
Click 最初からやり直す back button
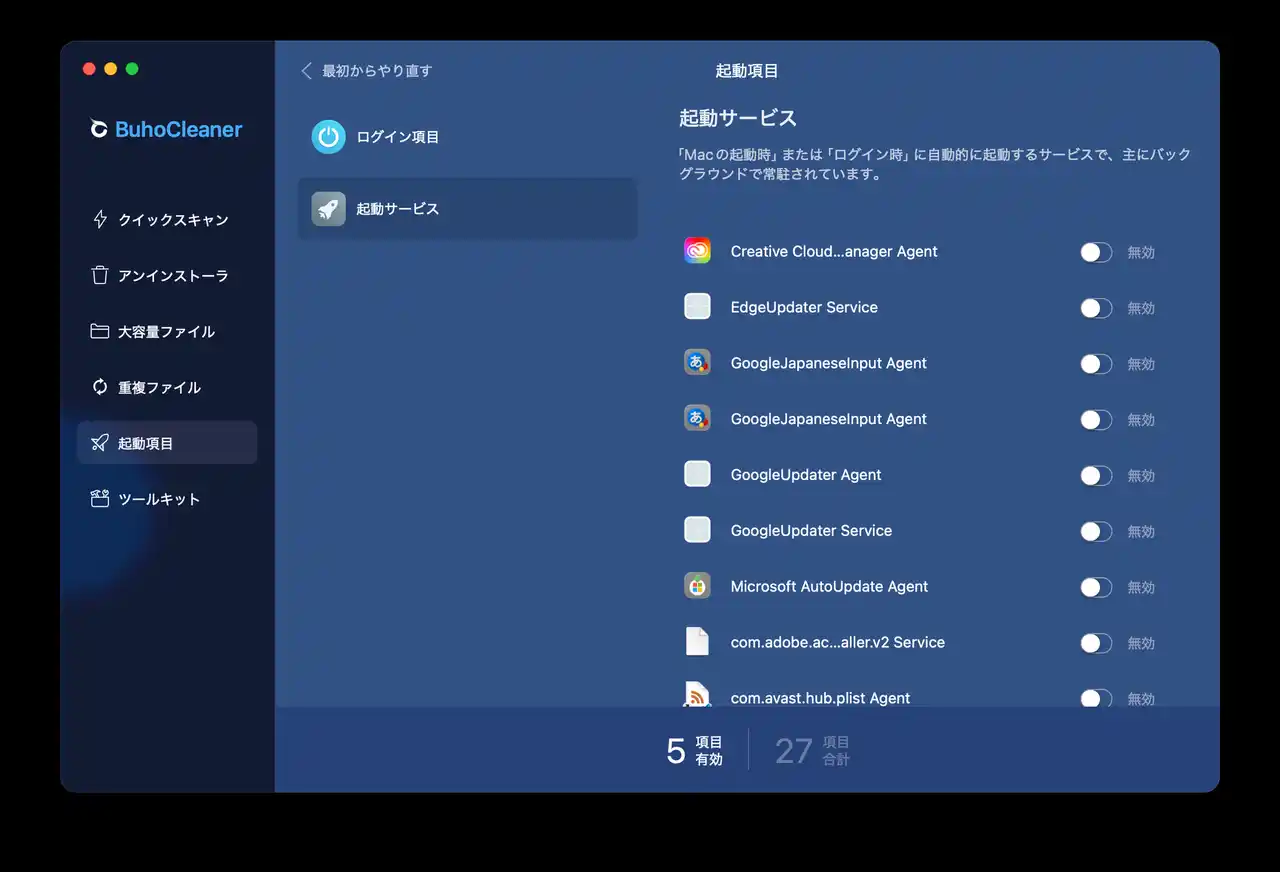(x=367, y=71)
